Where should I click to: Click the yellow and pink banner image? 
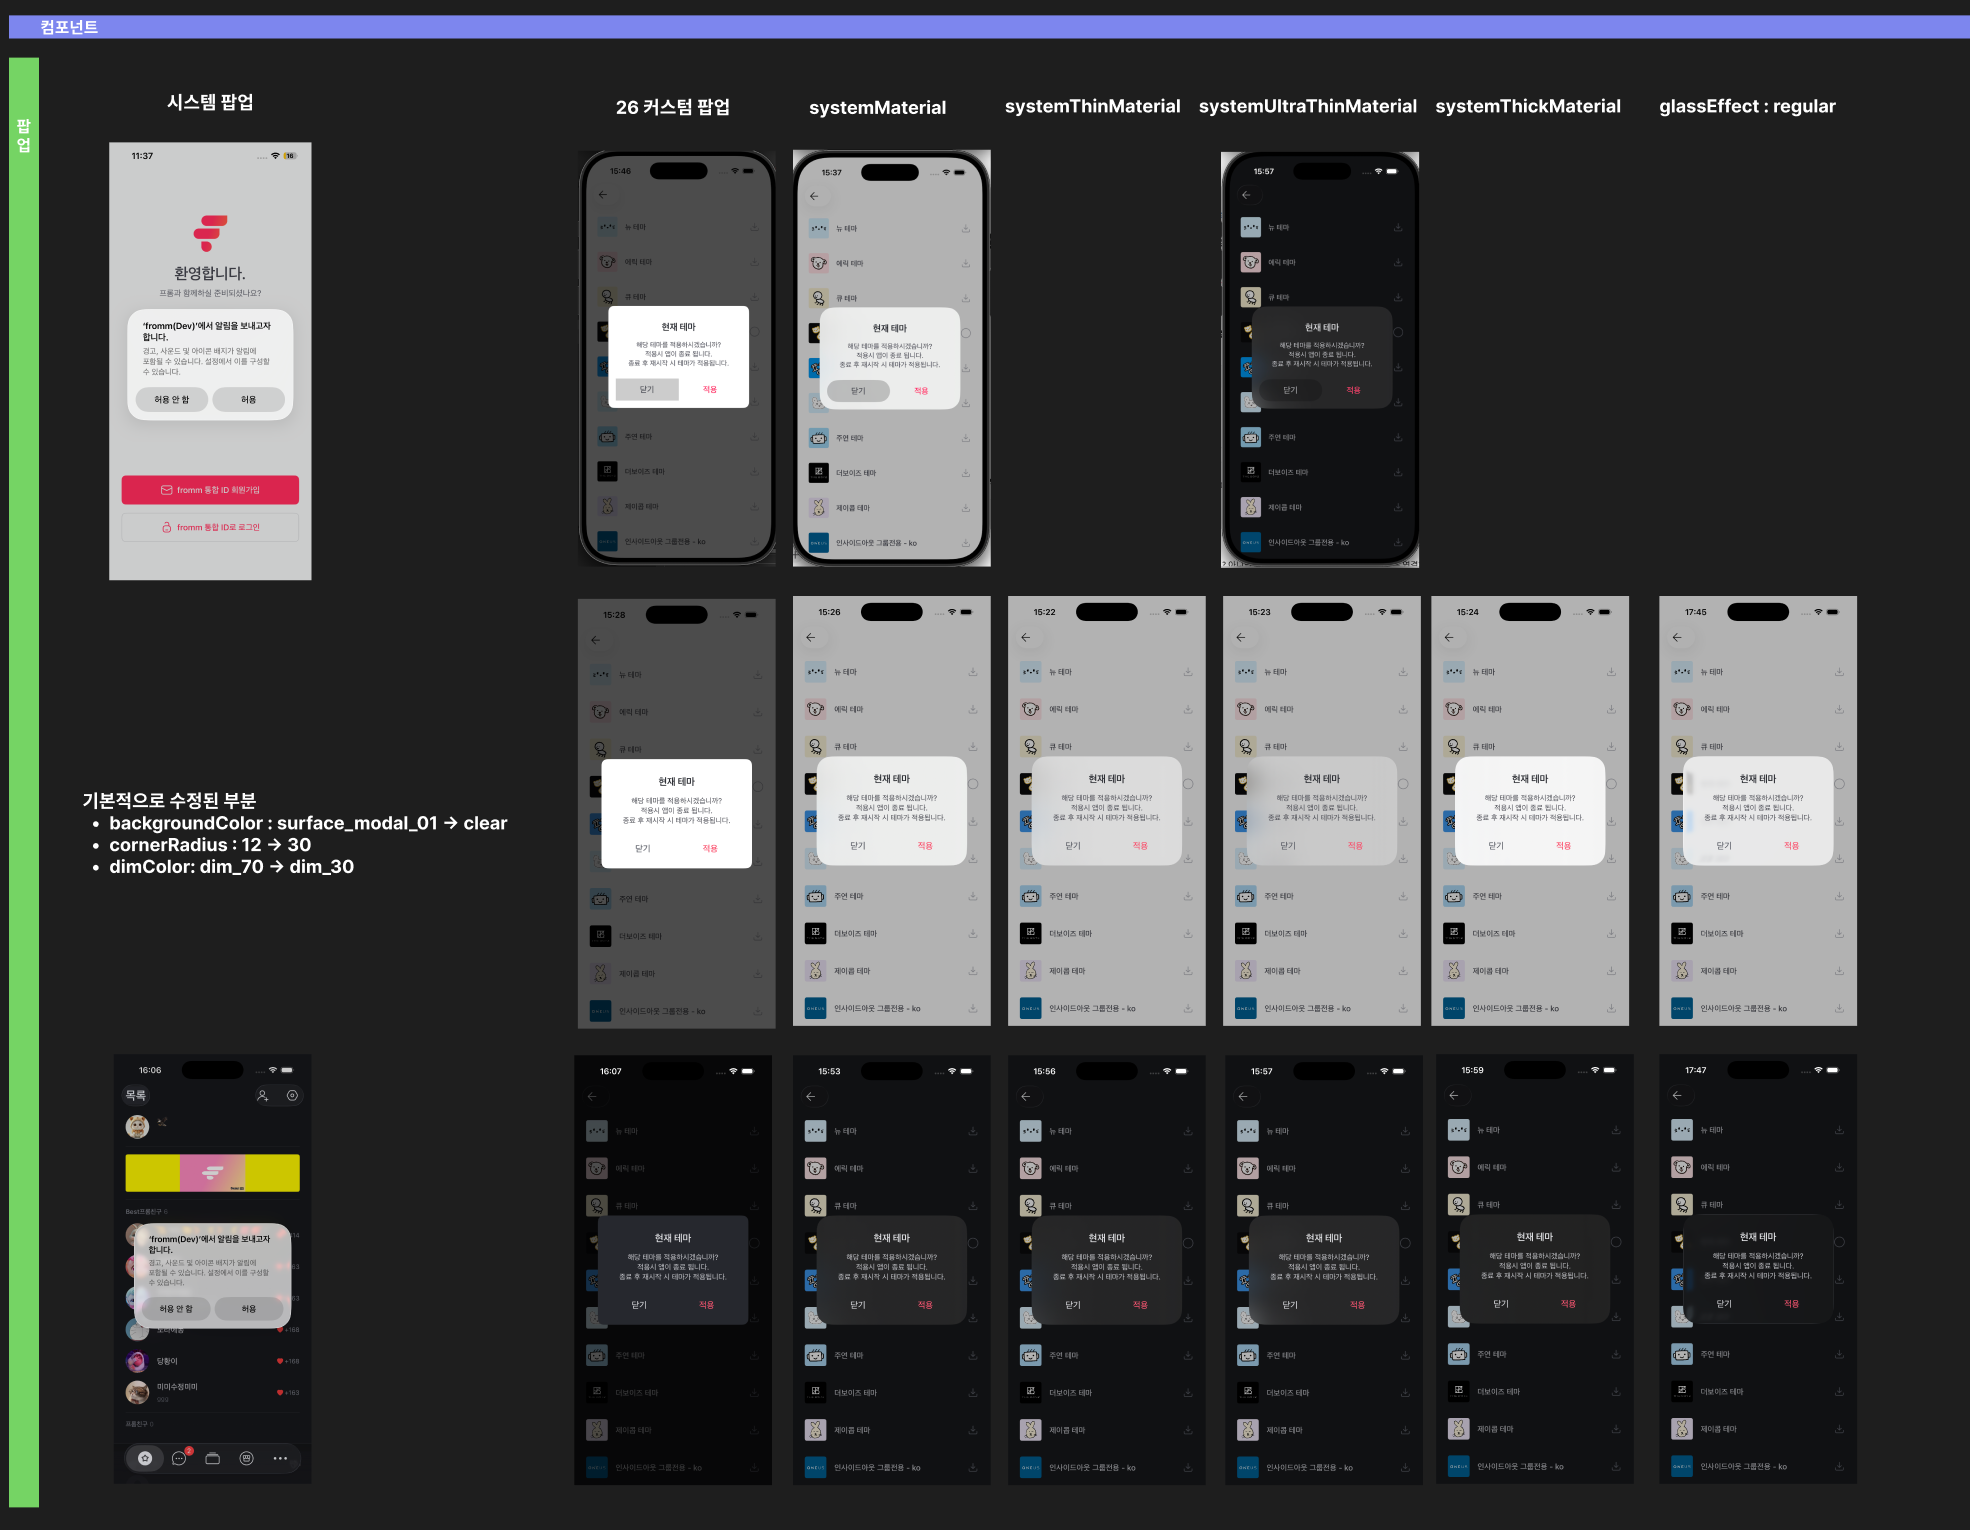pos(212,1173)
